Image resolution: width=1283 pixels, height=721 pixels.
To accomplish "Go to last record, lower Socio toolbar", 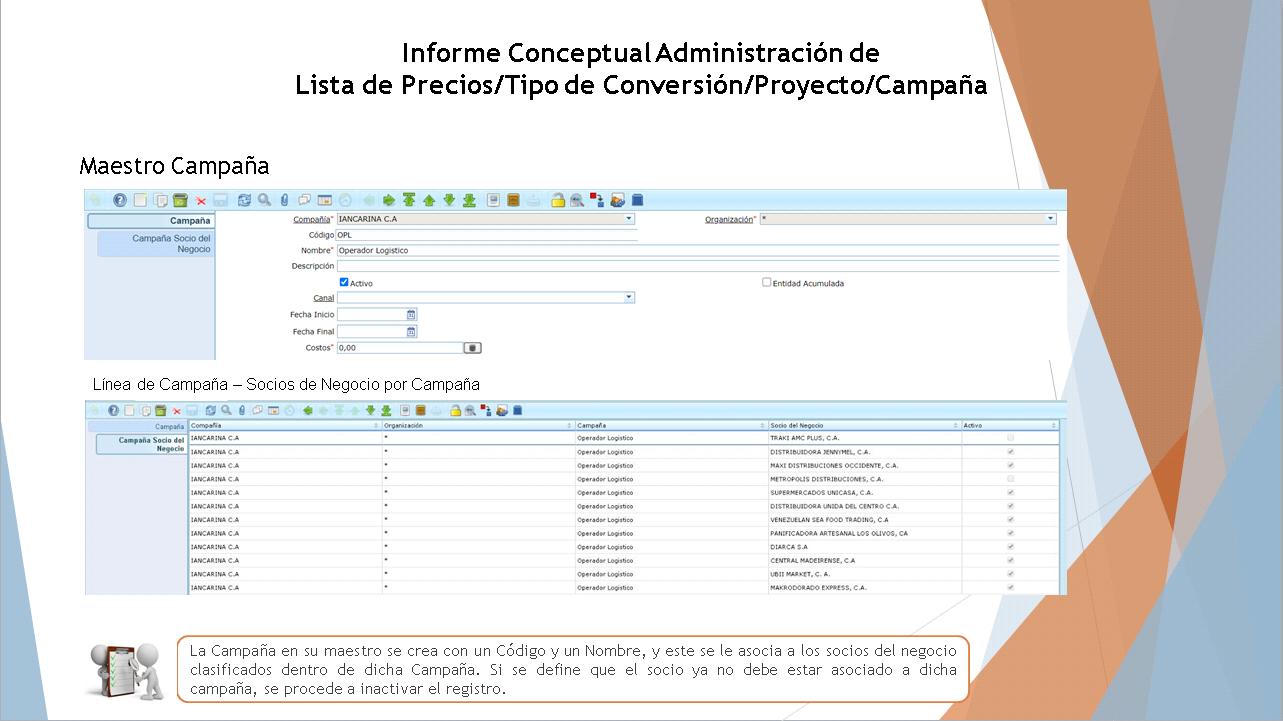I will 385,410.
